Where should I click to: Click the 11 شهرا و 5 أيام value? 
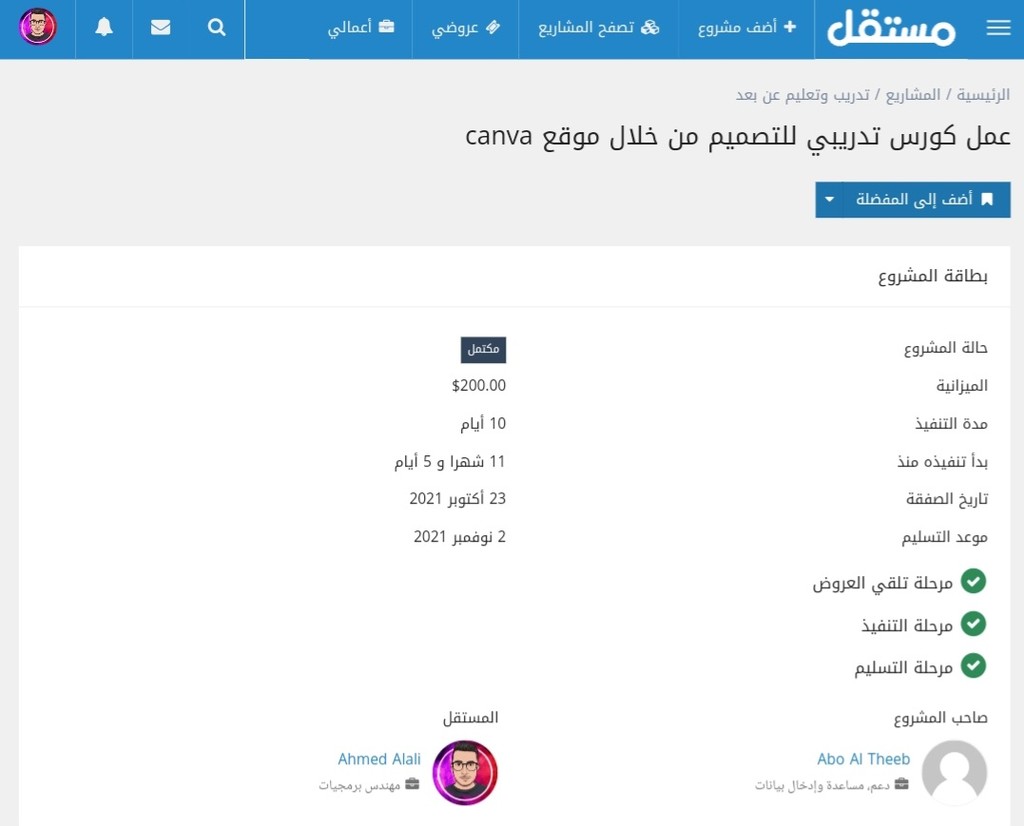(449, 462)
